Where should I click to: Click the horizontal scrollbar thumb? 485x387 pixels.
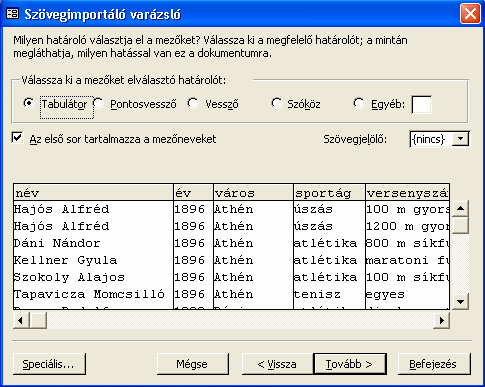38,321
